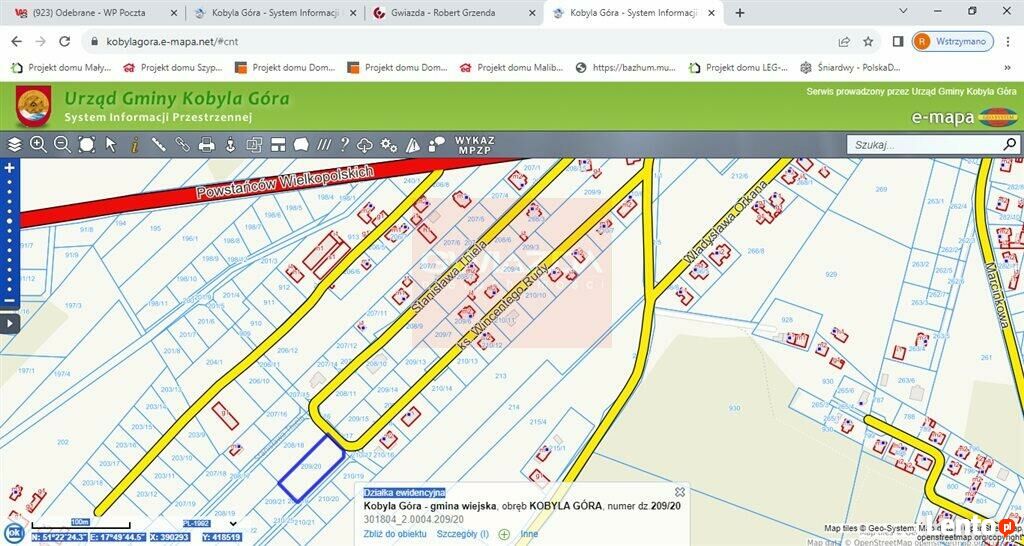This screenshot has height=546, width=1024.
Task: Click the Szukaj search field
Action: [925, 145]
